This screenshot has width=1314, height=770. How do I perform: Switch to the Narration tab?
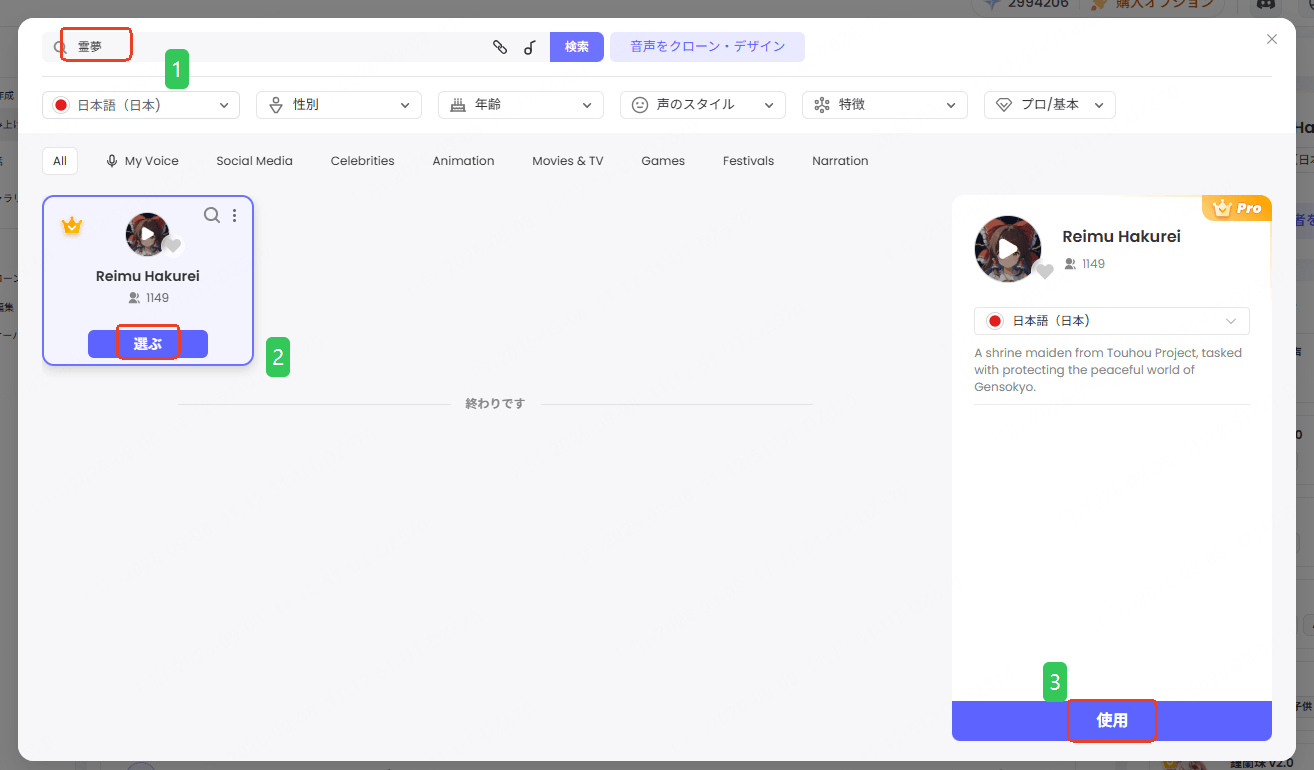tap(840, 161)
